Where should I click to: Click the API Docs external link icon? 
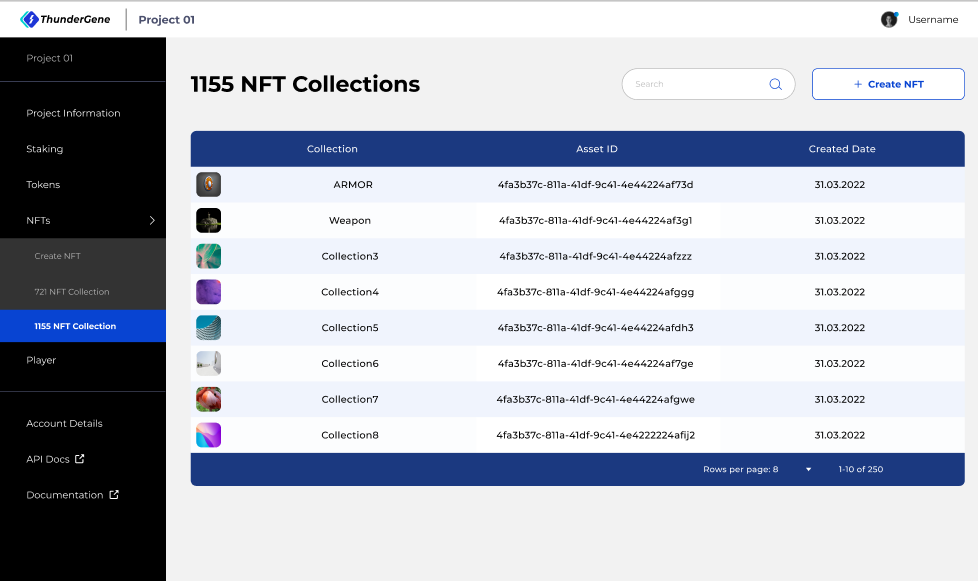[80, 459]
